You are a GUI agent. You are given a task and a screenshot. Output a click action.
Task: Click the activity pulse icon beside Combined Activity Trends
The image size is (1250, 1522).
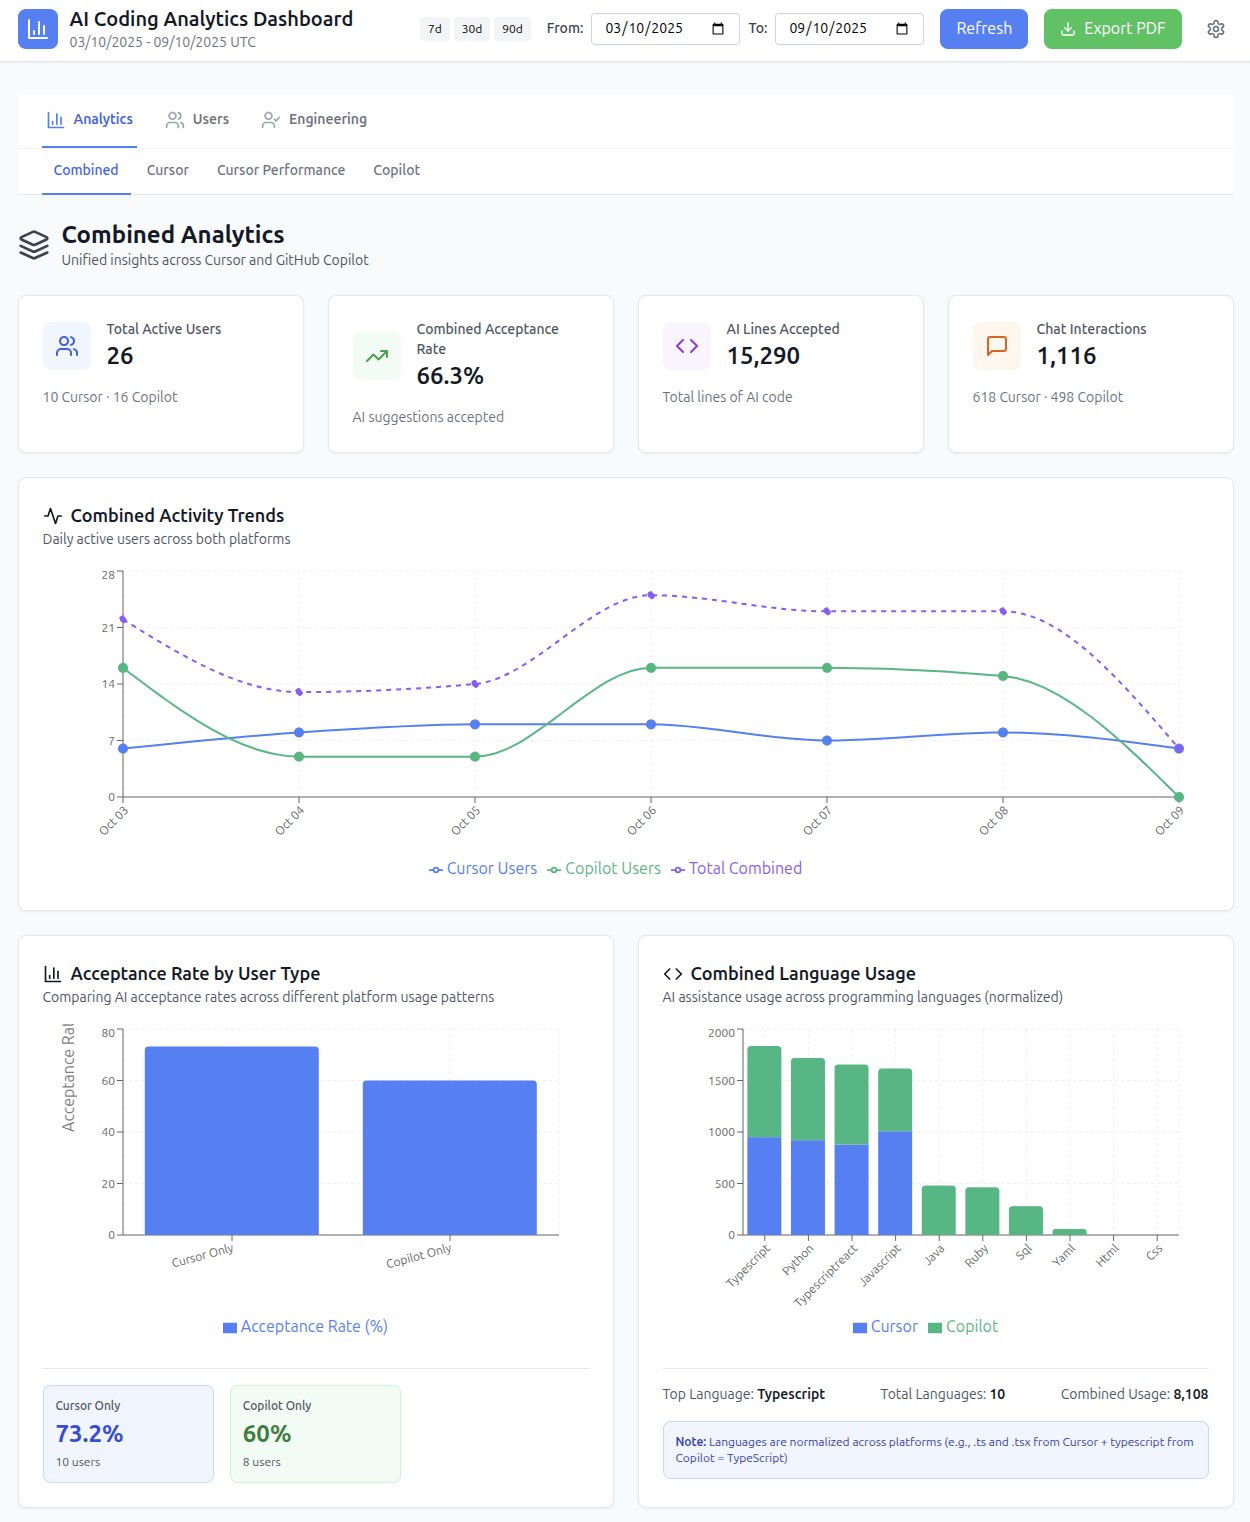pyautogui.click(x=53, y=516)
